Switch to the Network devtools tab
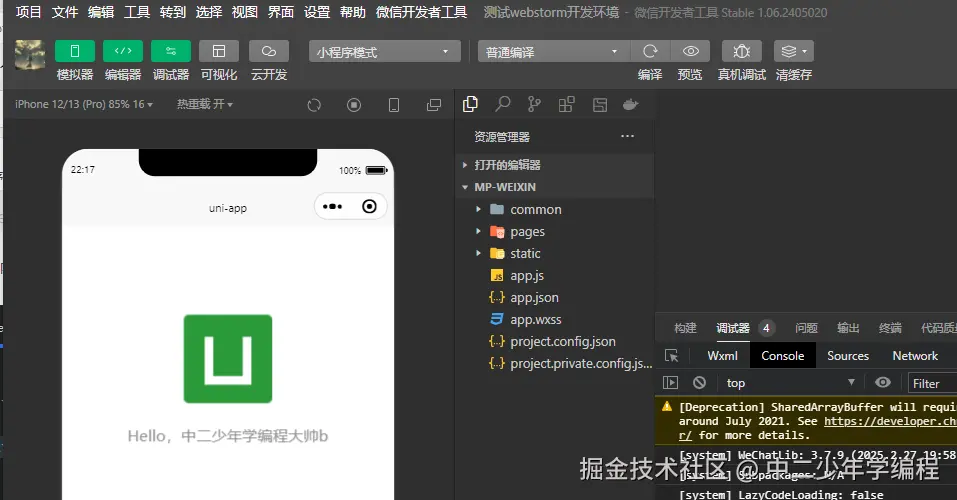Screen dimensions: 957x500 (x=915, y=356)
